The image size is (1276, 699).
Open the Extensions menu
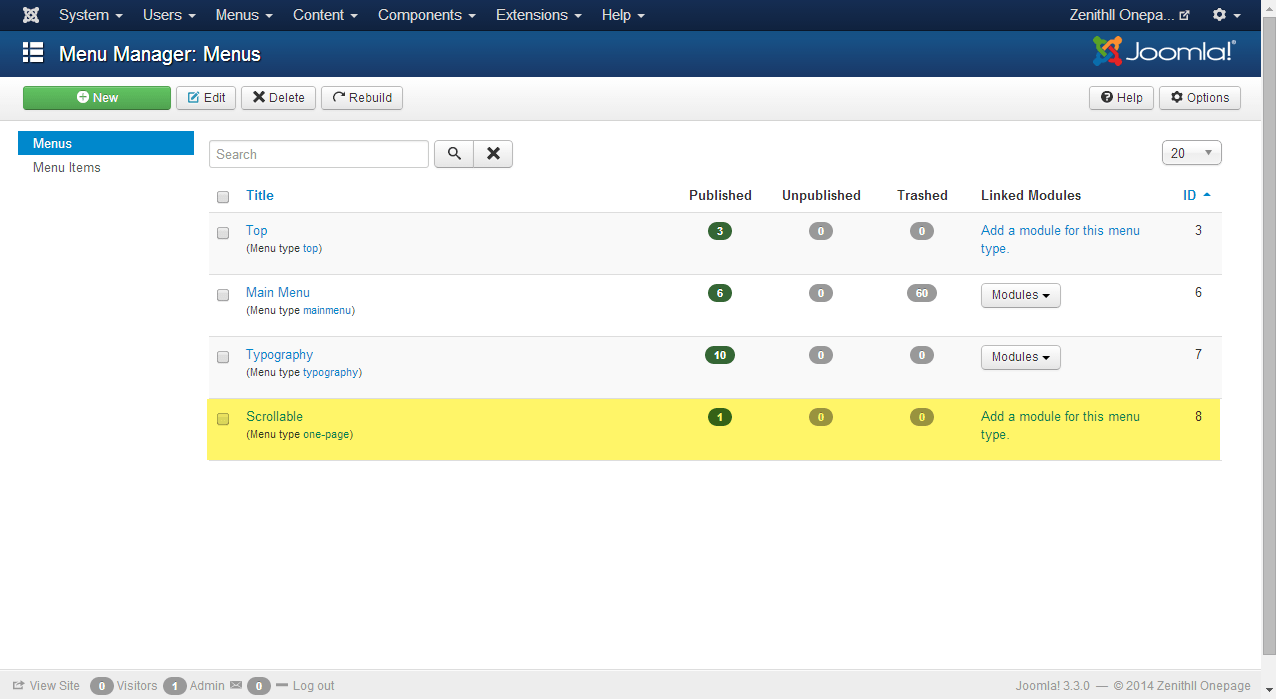pos(539,15)
